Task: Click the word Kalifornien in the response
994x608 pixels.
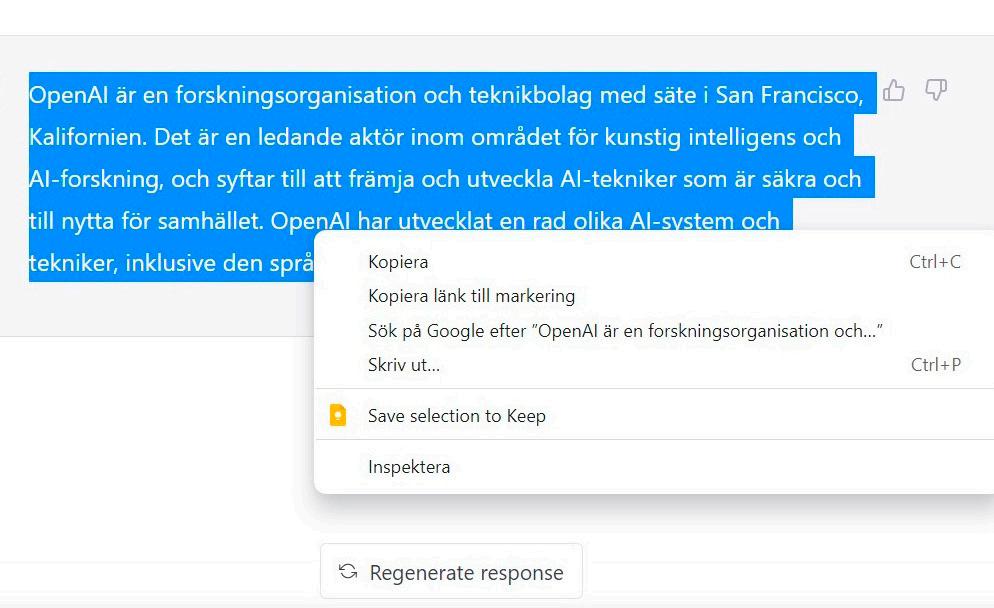Action: point(86,137)
